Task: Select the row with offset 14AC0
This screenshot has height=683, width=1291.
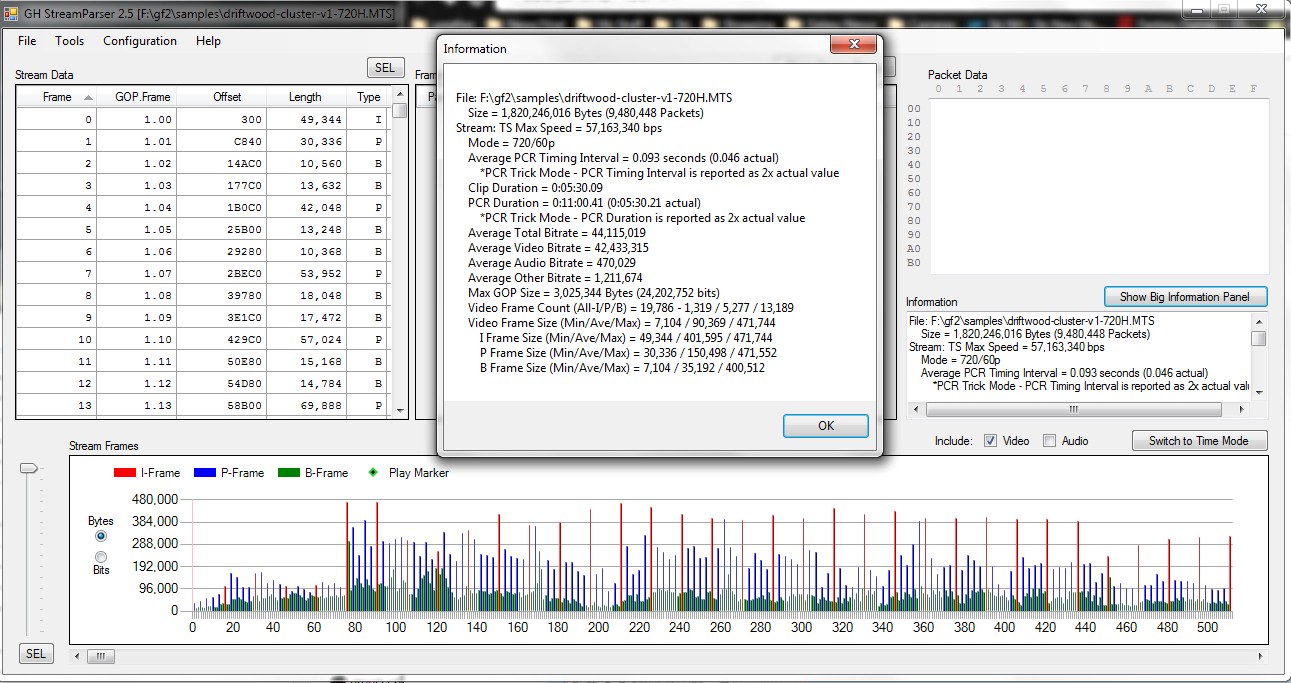Action: coord(204,164)
